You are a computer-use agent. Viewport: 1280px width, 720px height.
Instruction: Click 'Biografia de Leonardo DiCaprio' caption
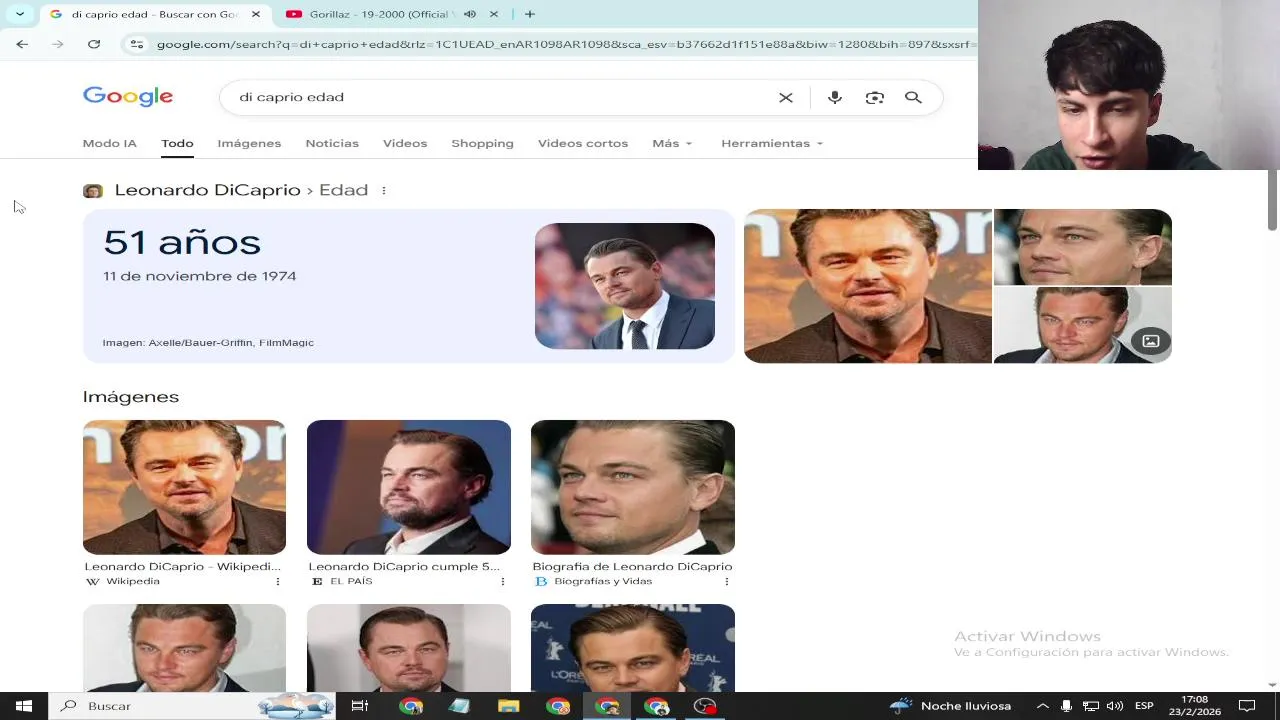tap(632, 566)
